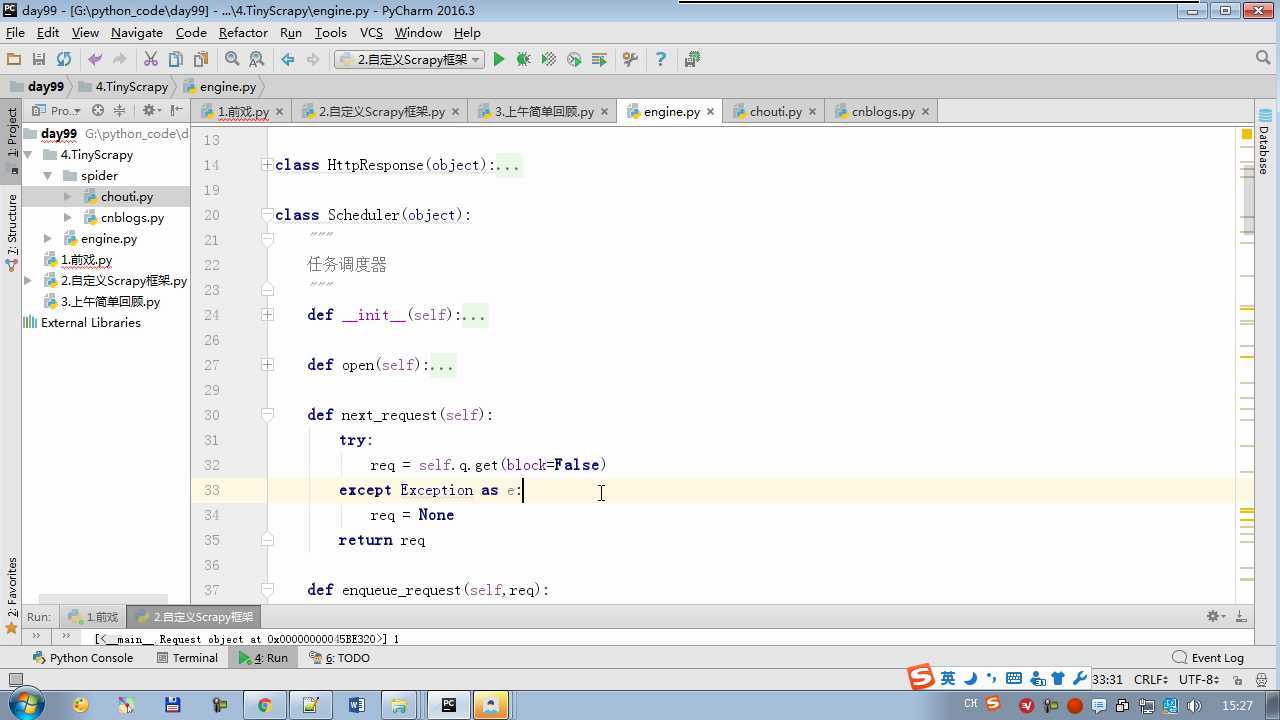Expand the folded HttpResponse class

pos(267,165)
